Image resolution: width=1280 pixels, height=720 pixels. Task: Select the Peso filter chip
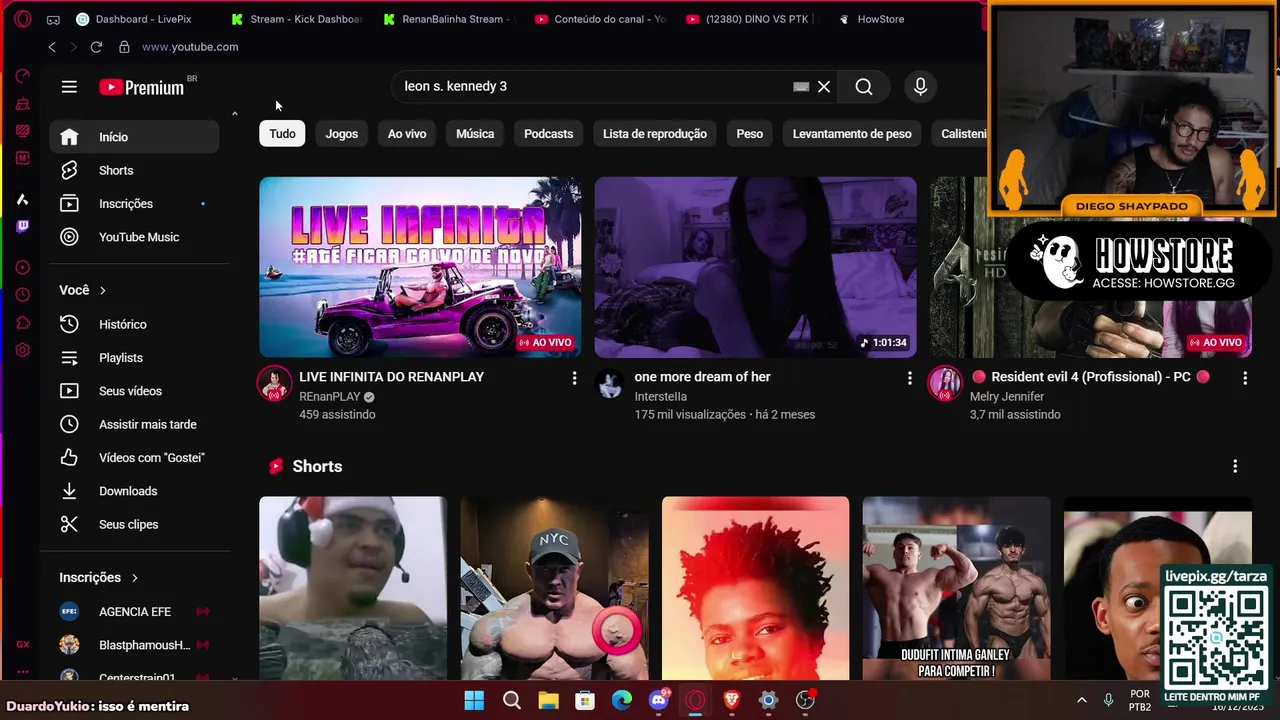click(x=750, y=134)
